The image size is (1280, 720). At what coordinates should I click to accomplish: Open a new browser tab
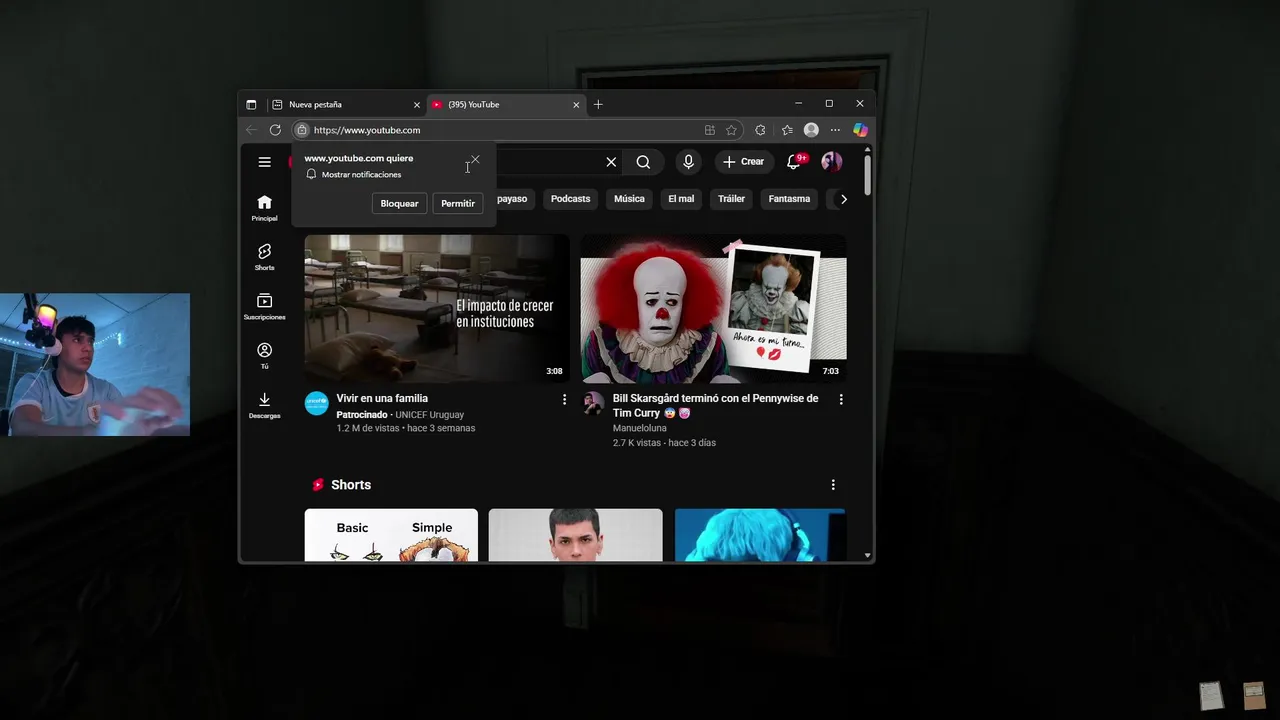tap(598, 104)
